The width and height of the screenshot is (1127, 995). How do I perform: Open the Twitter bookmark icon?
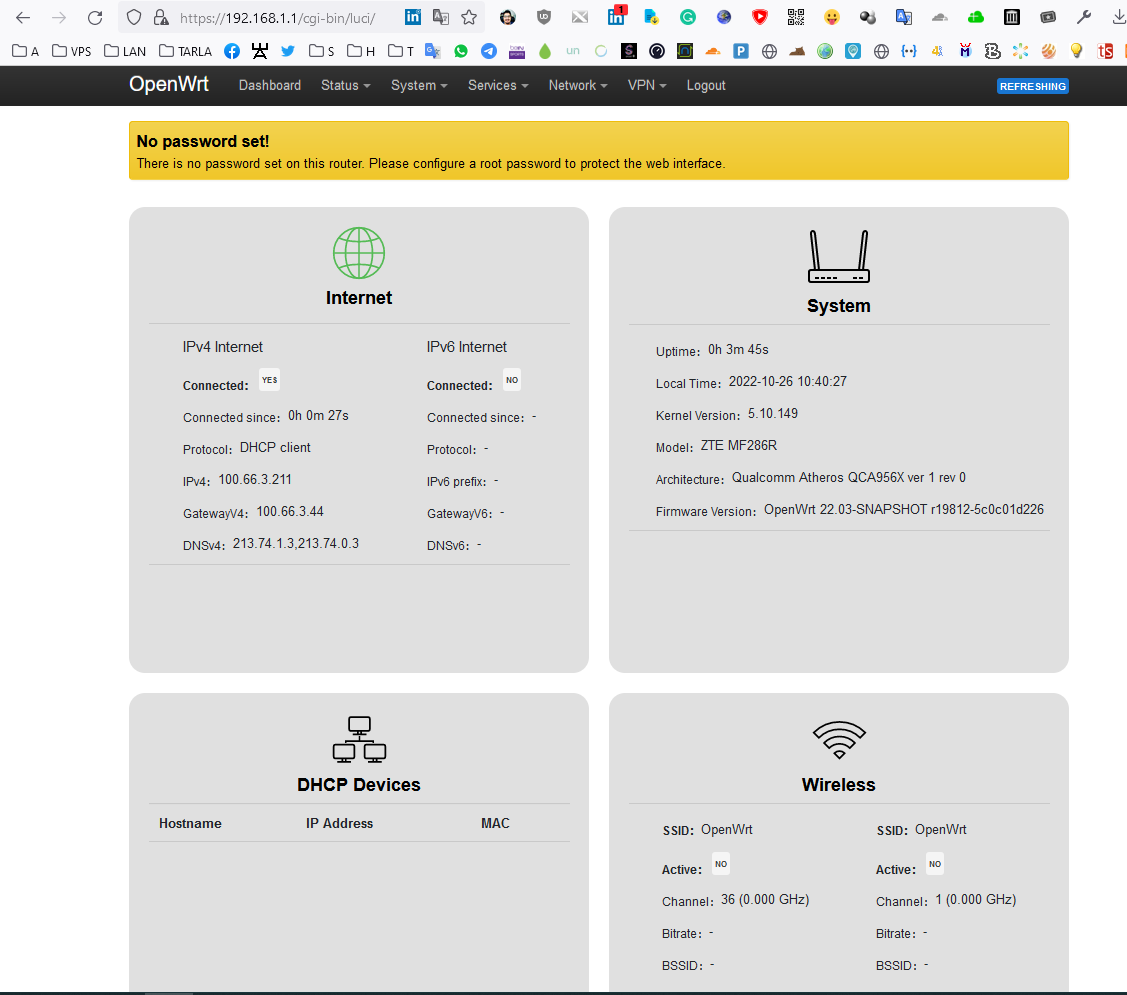point(288,51)
